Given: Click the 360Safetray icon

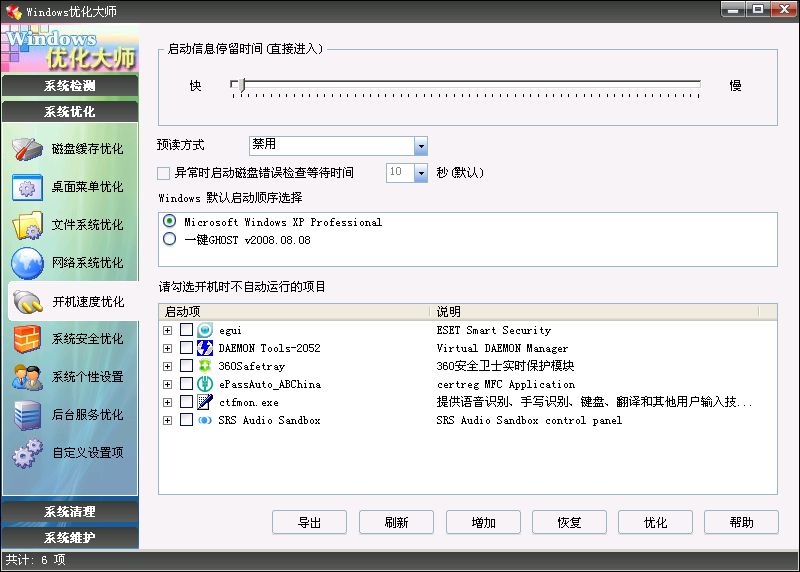Looking at the screenshot, I should 205,366.
